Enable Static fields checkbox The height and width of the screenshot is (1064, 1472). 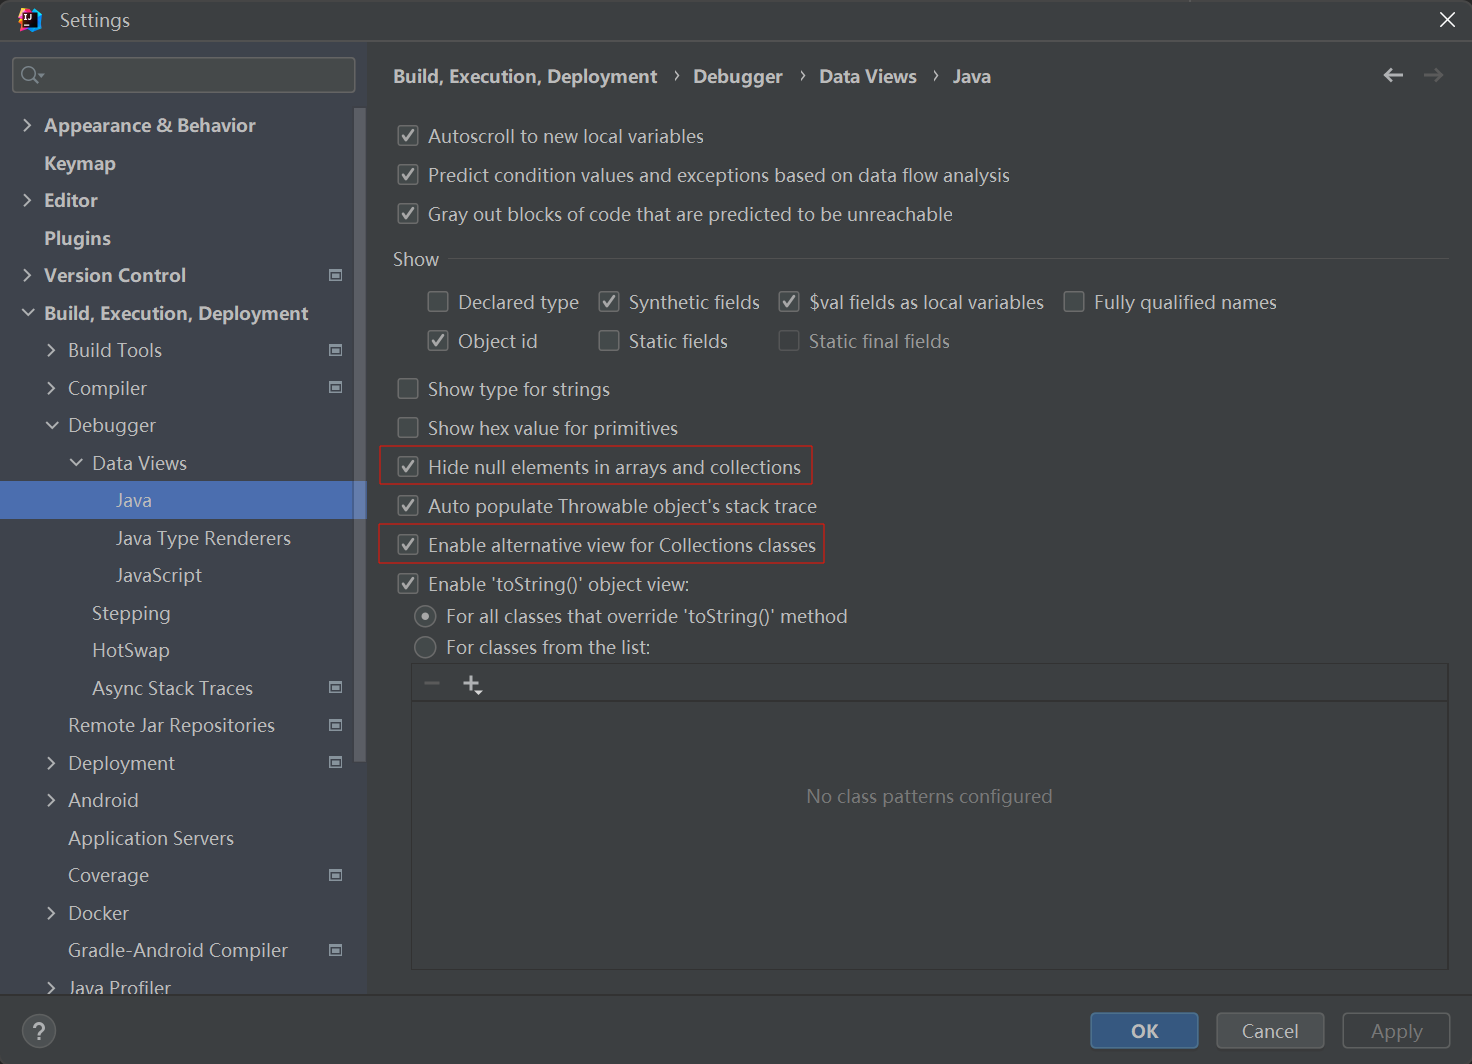609,340
